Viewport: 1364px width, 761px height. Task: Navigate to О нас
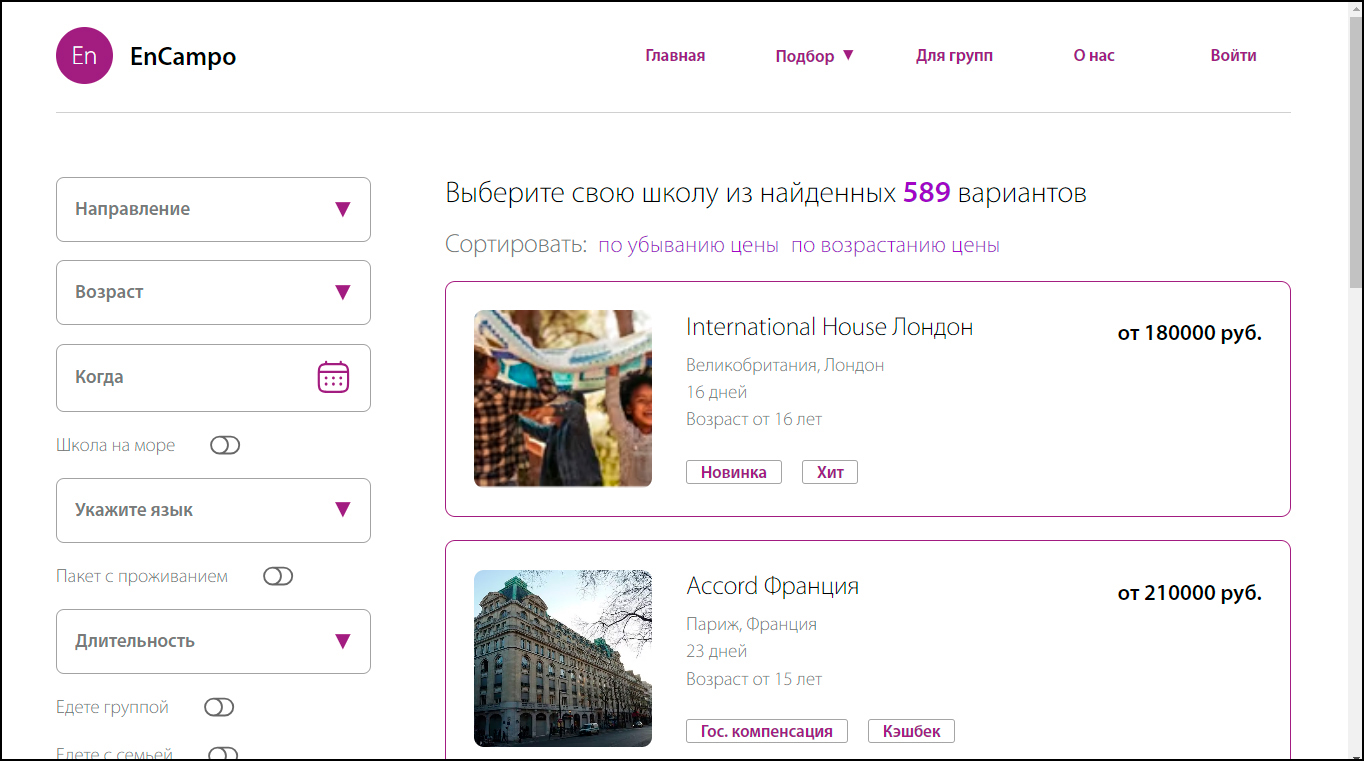click(x=1094, y=56)
